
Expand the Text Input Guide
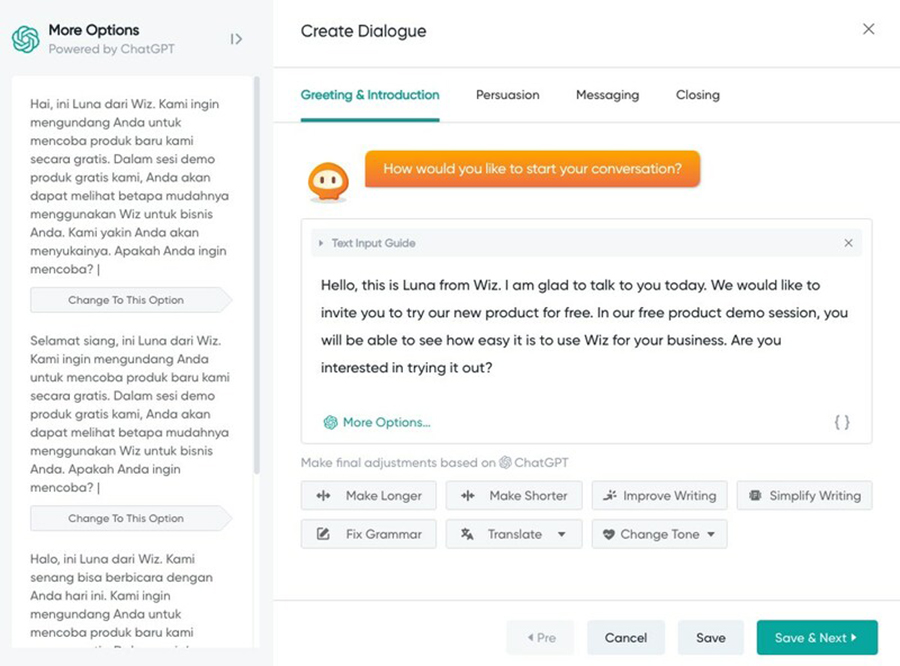[321, 243]
